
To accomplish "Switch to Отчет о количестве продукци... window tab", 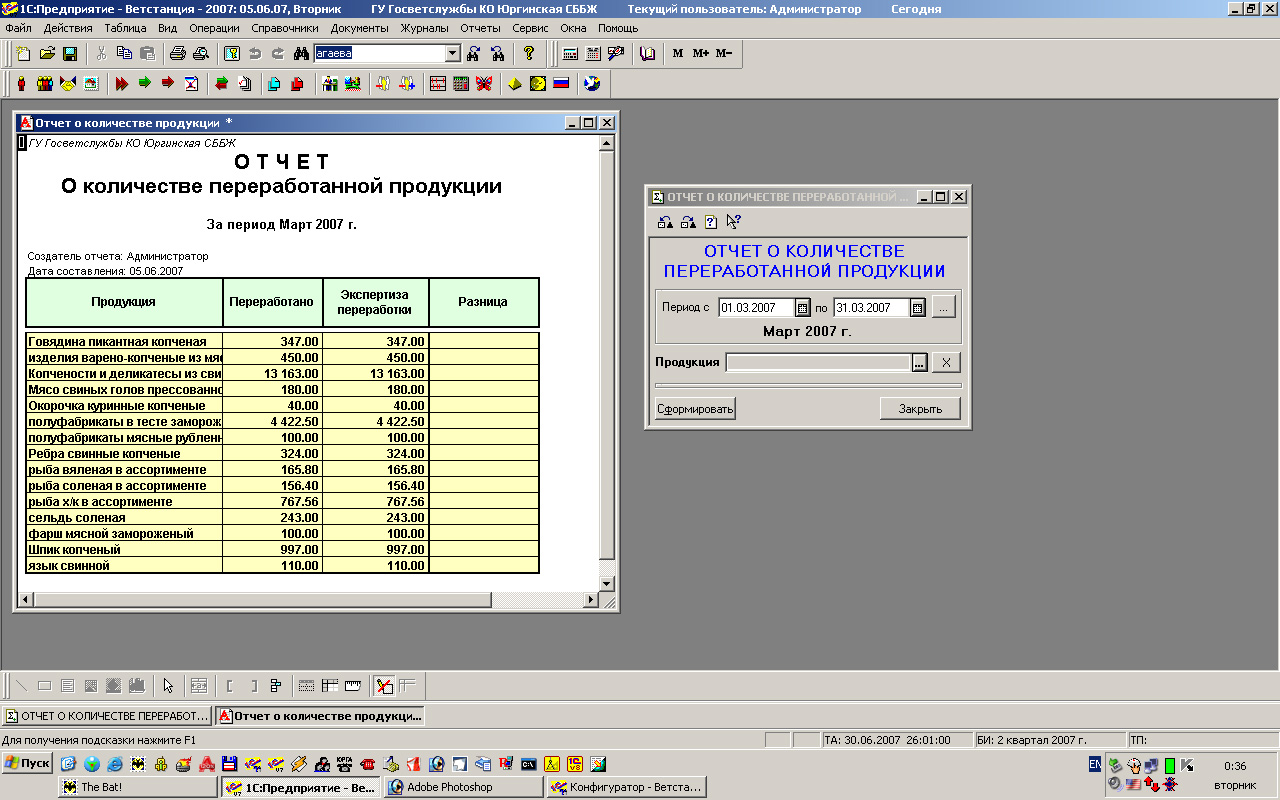I will tap(320, 716).
